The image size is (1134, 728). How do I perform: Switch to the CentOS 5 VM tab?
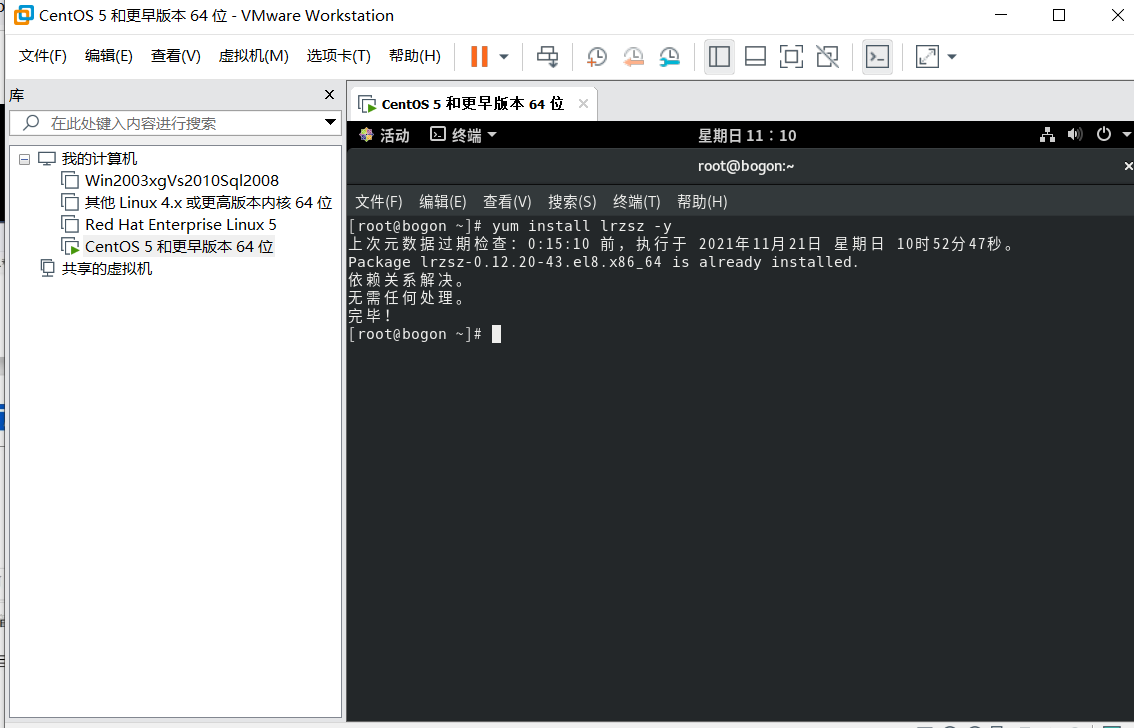pyautogui.click(x=472, y=104)
